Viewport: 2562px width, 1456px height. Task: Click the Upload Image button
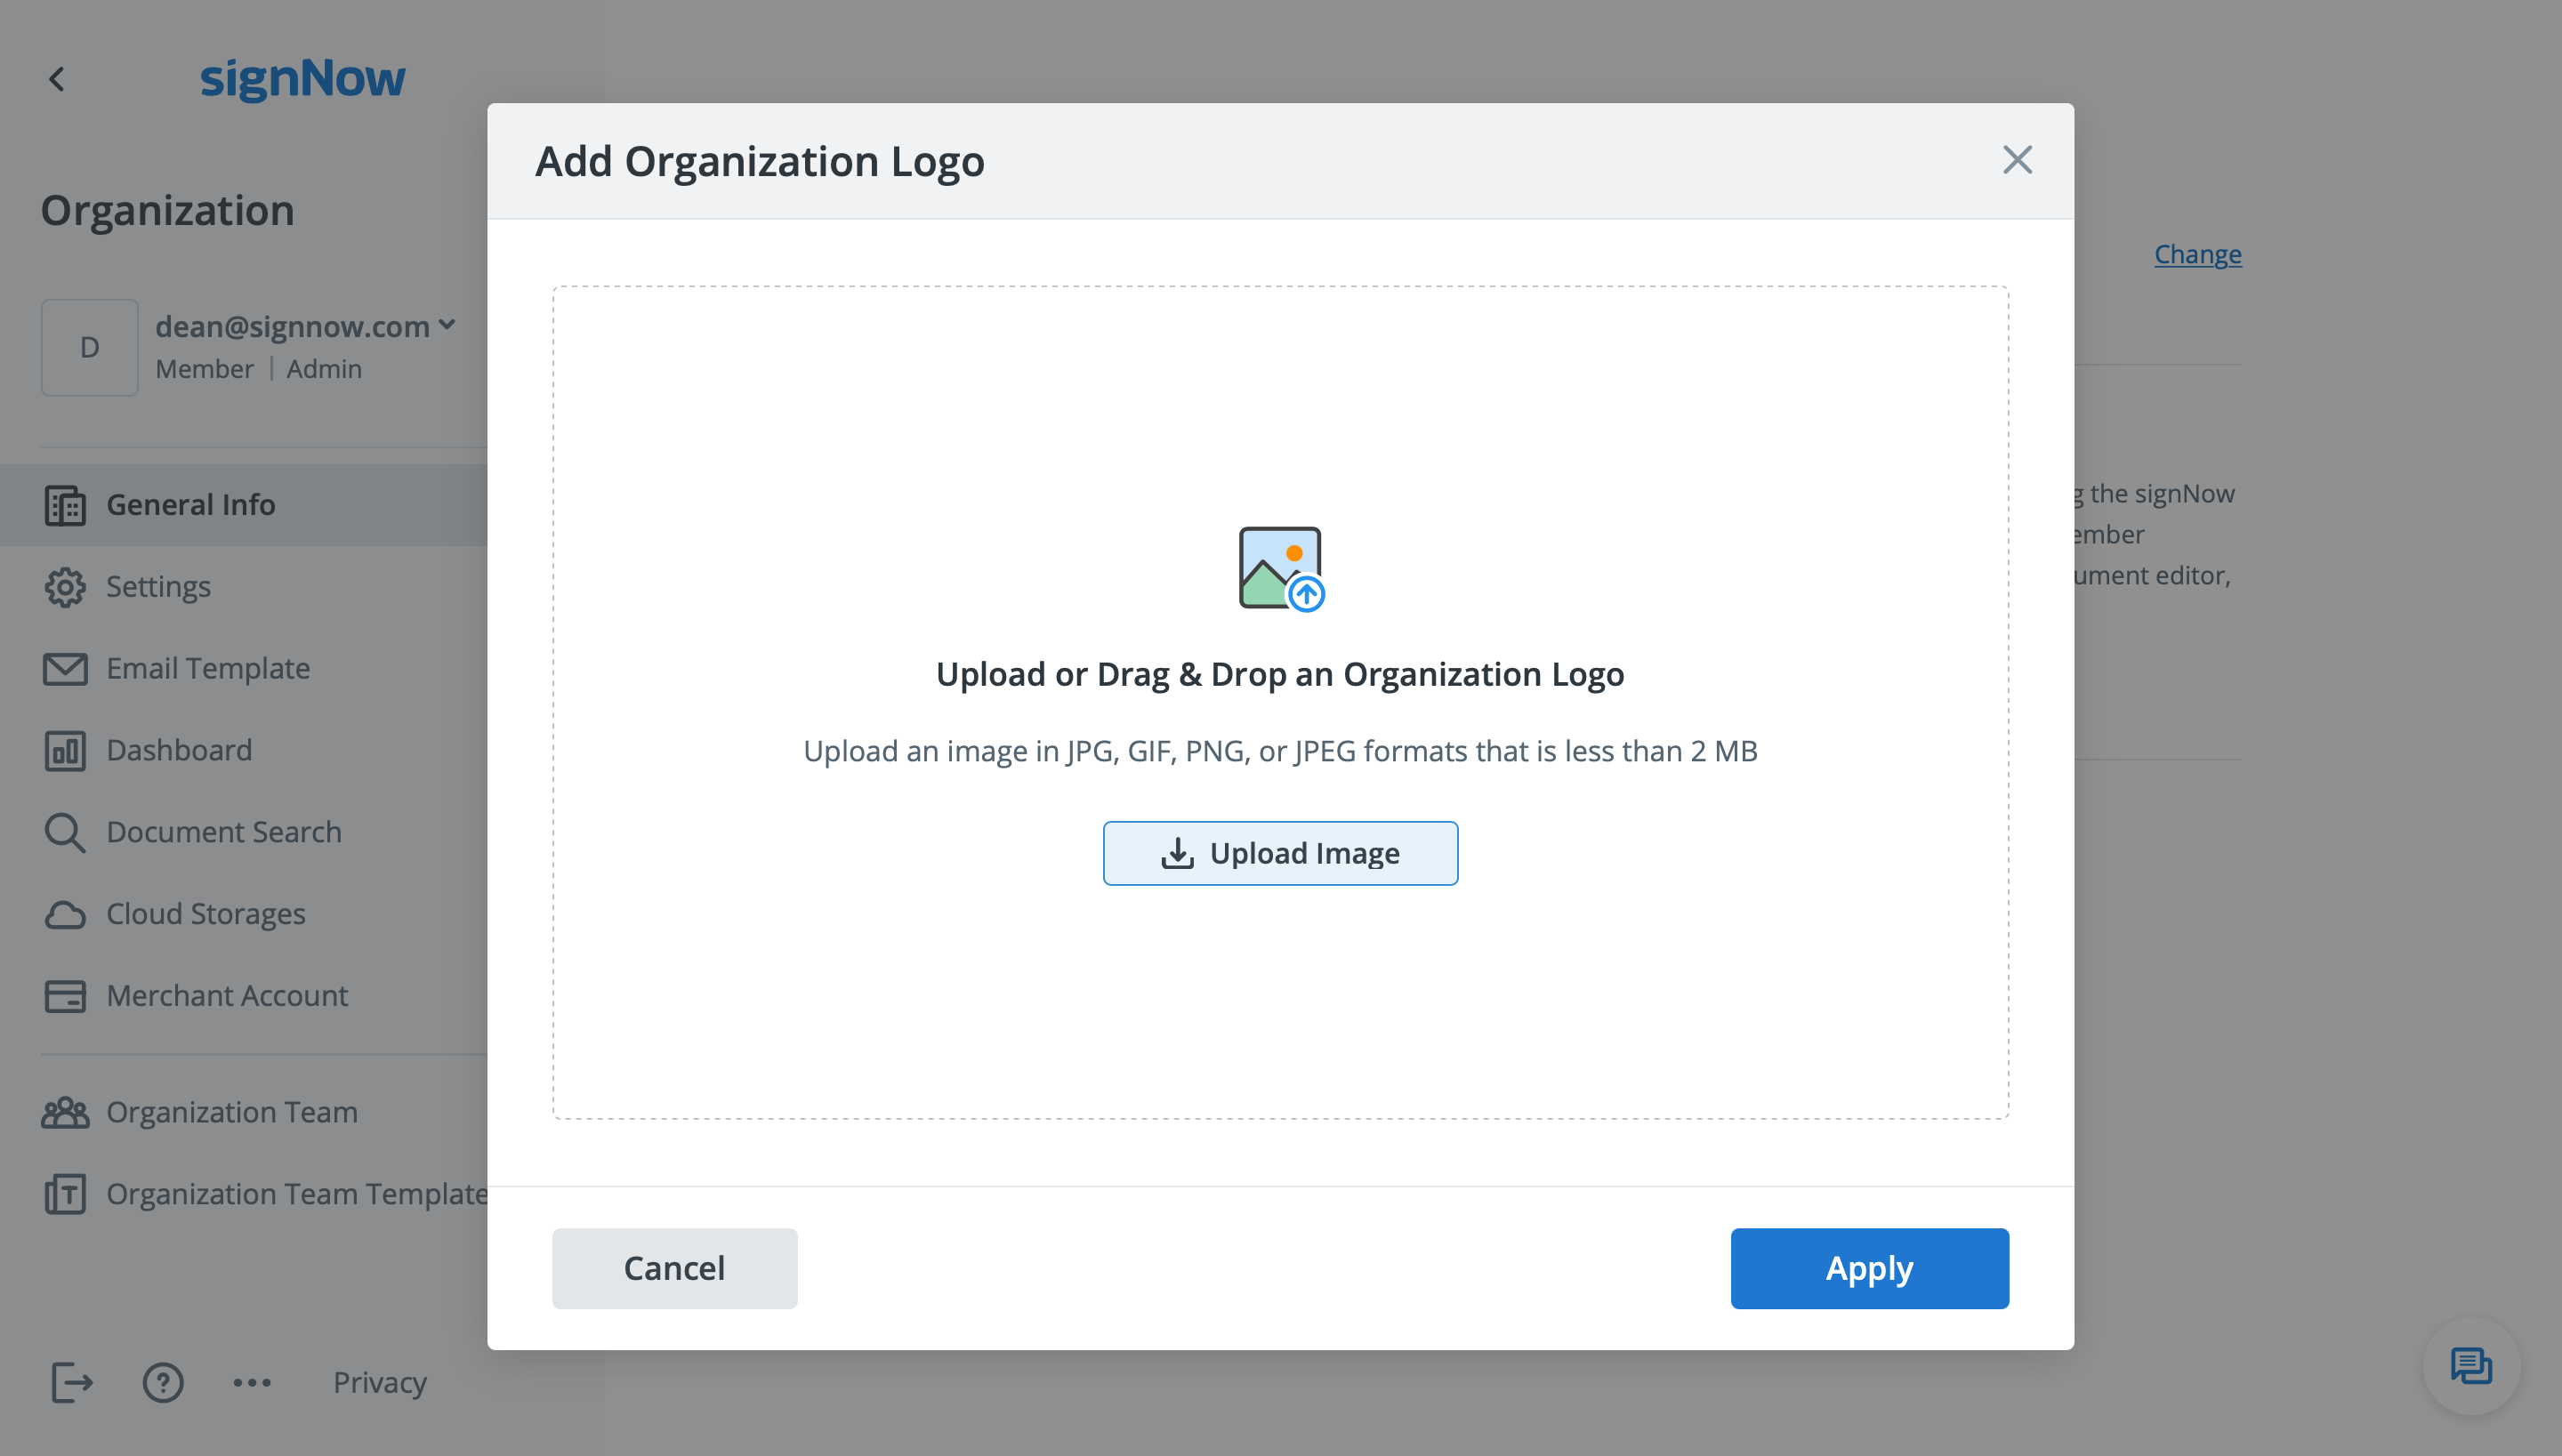(1279, 853)
